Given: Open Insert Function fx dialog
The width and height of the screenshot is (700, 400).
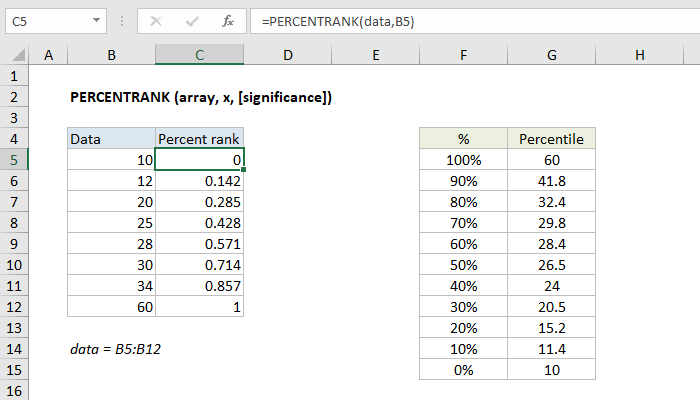Looking at the screenshot, I should click(228, 21).
